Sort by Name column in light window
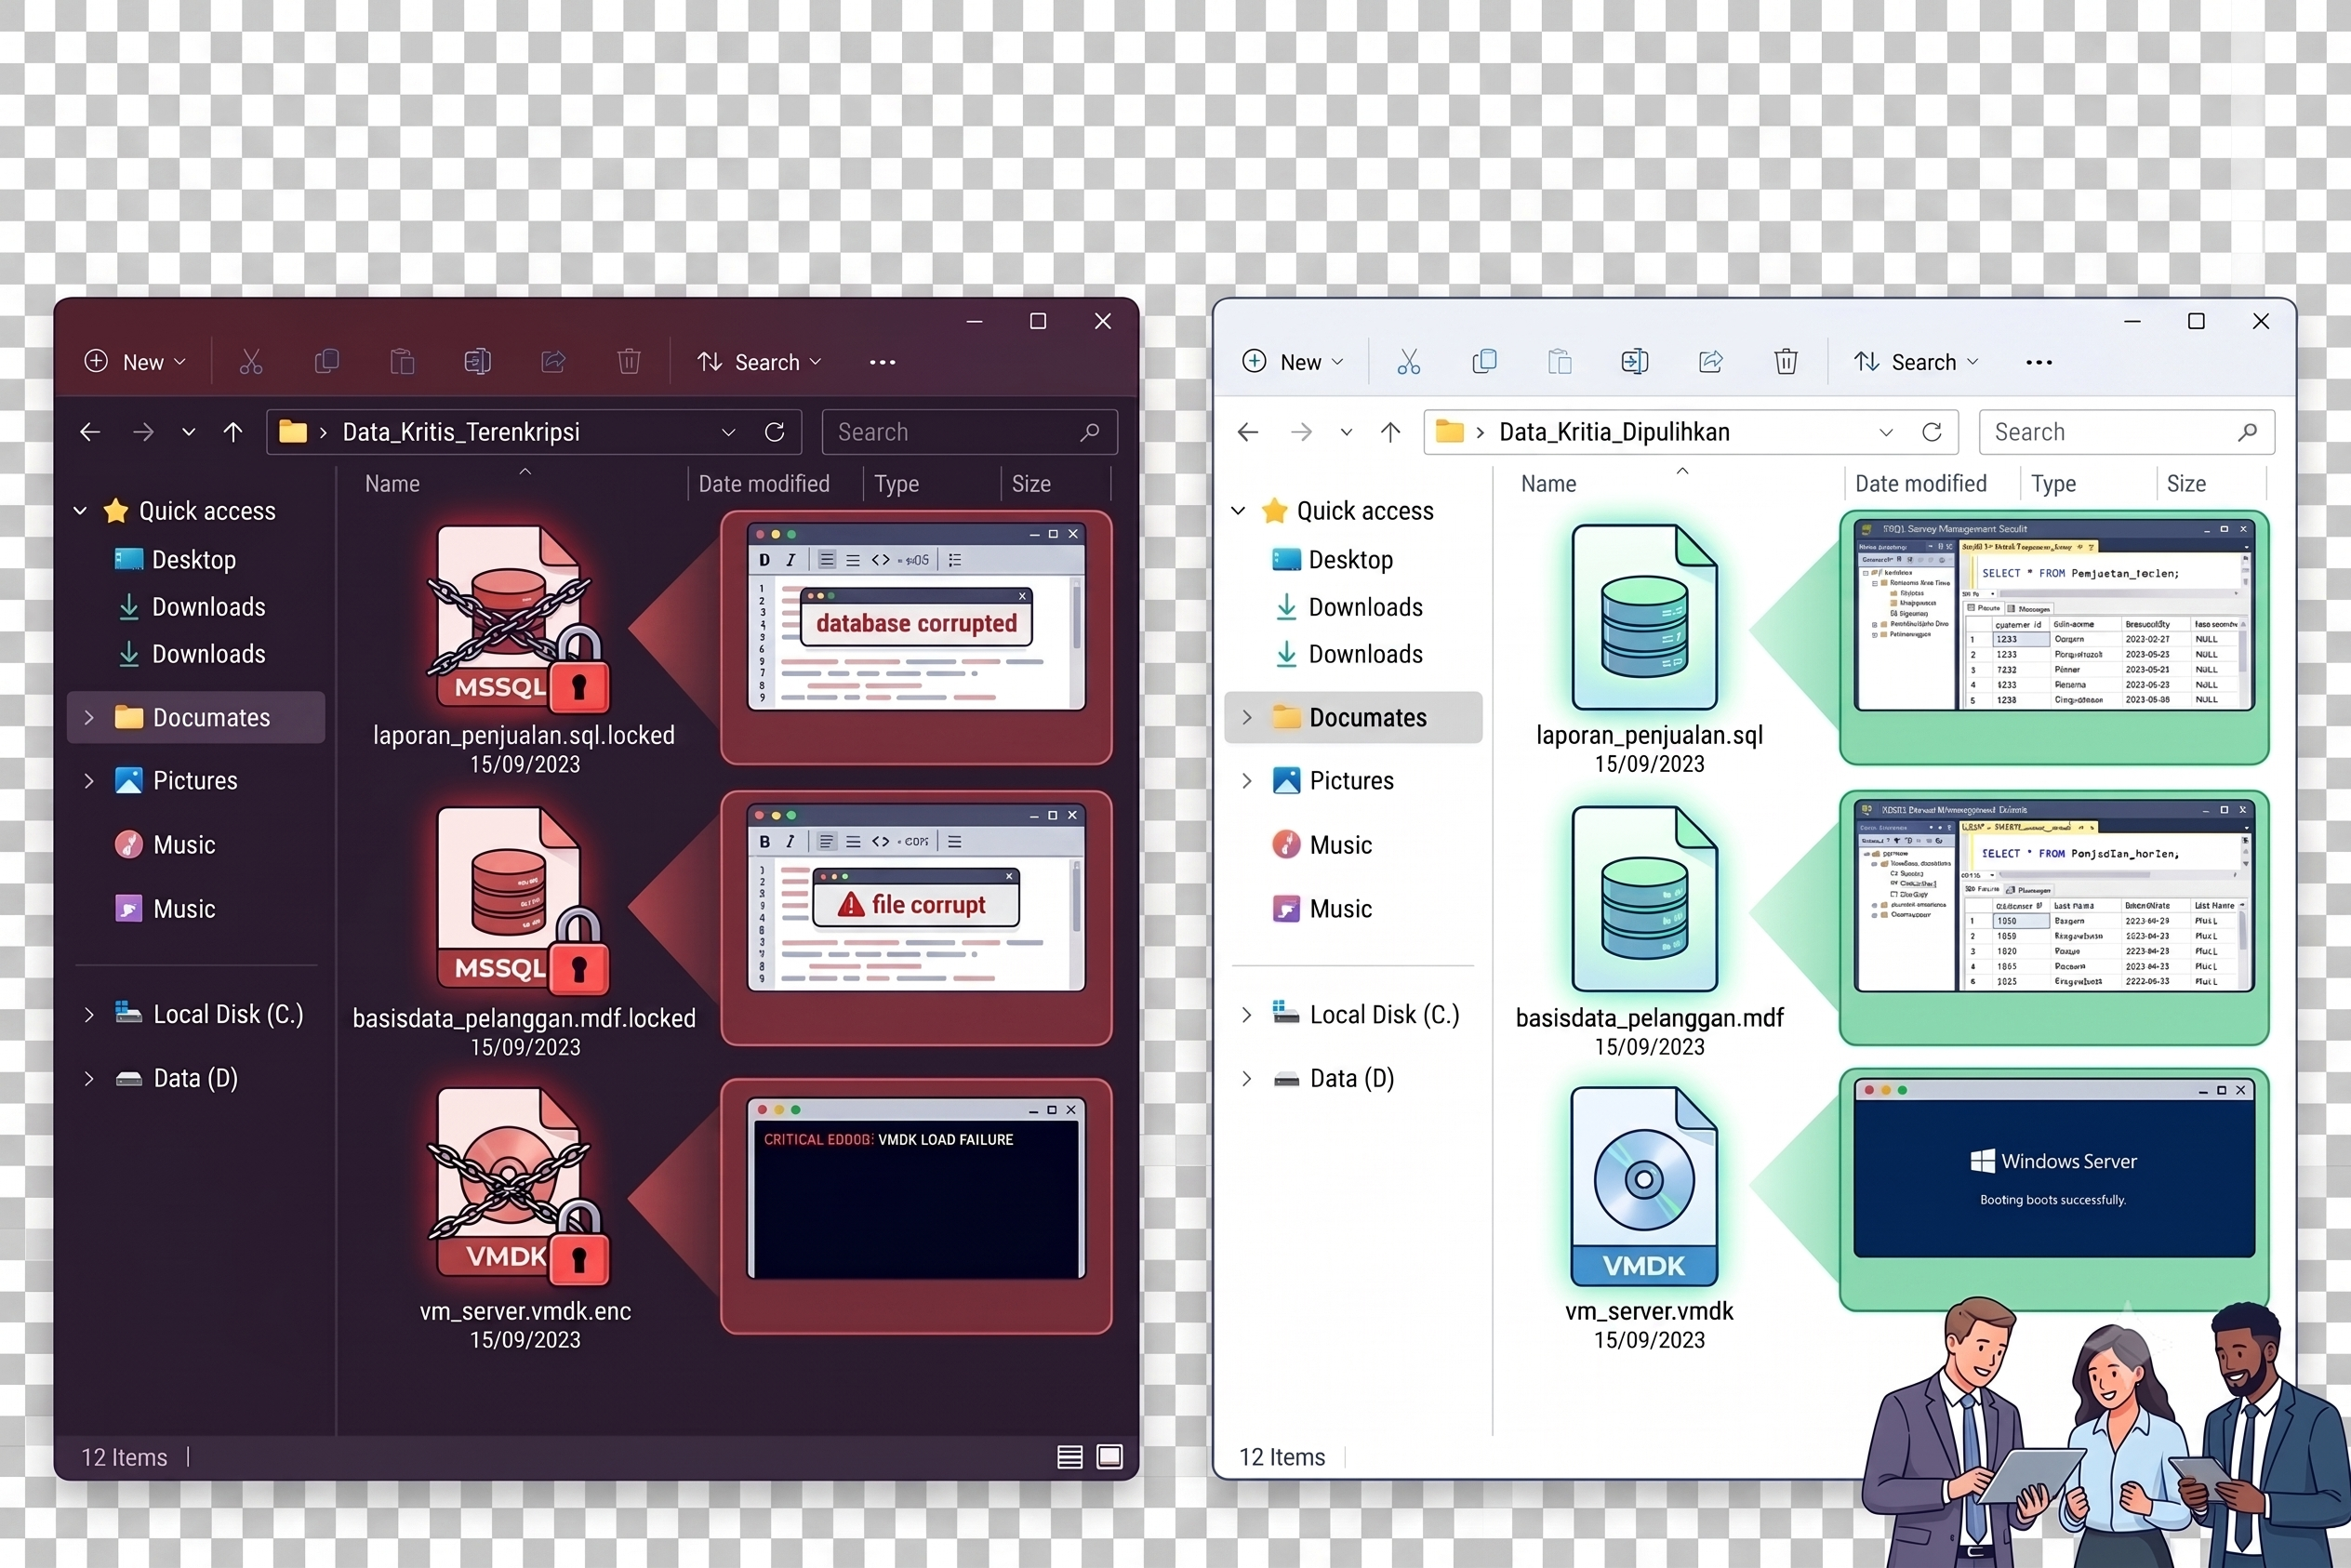The image size is (2351, 1568). (1549, 484)
